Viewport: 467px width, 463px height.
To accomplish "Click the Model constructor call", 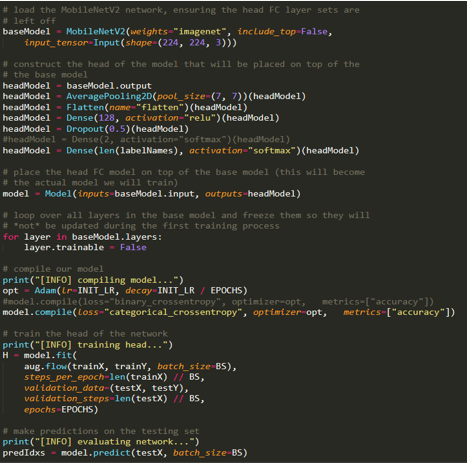I will (x=58, y=194).
